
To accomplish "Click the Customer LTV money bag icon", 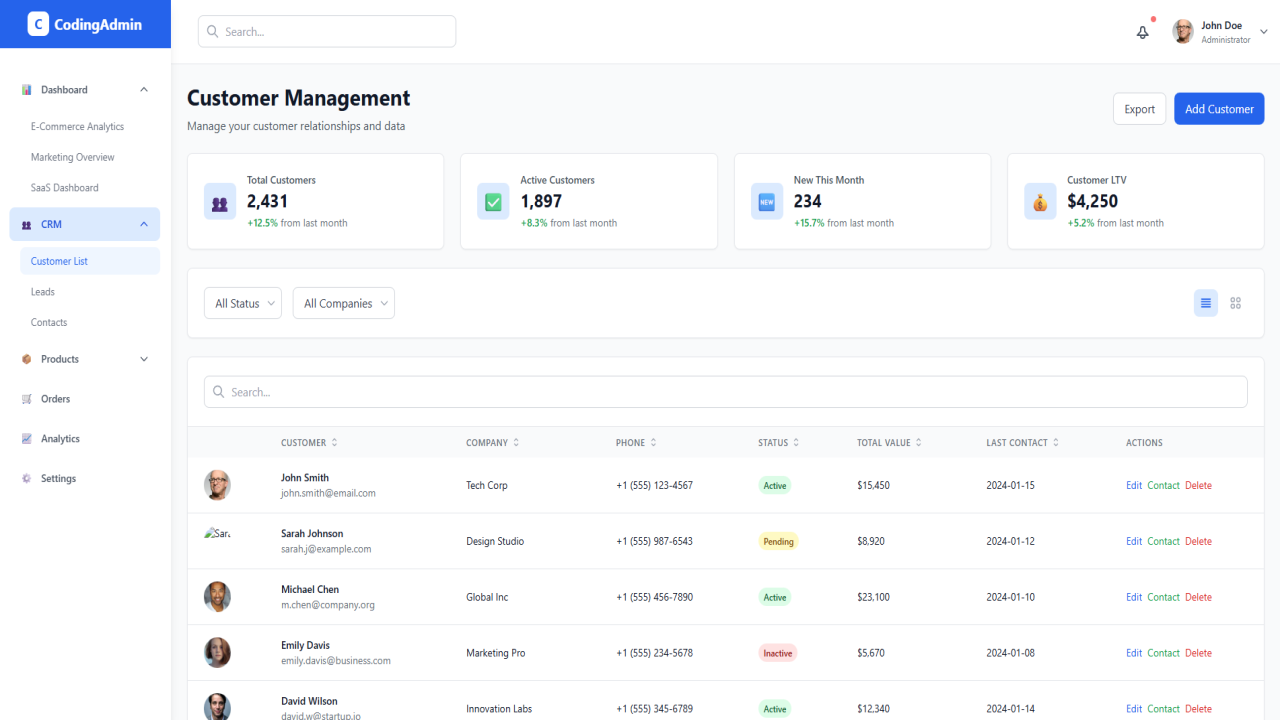I will tap(1040, 201).
